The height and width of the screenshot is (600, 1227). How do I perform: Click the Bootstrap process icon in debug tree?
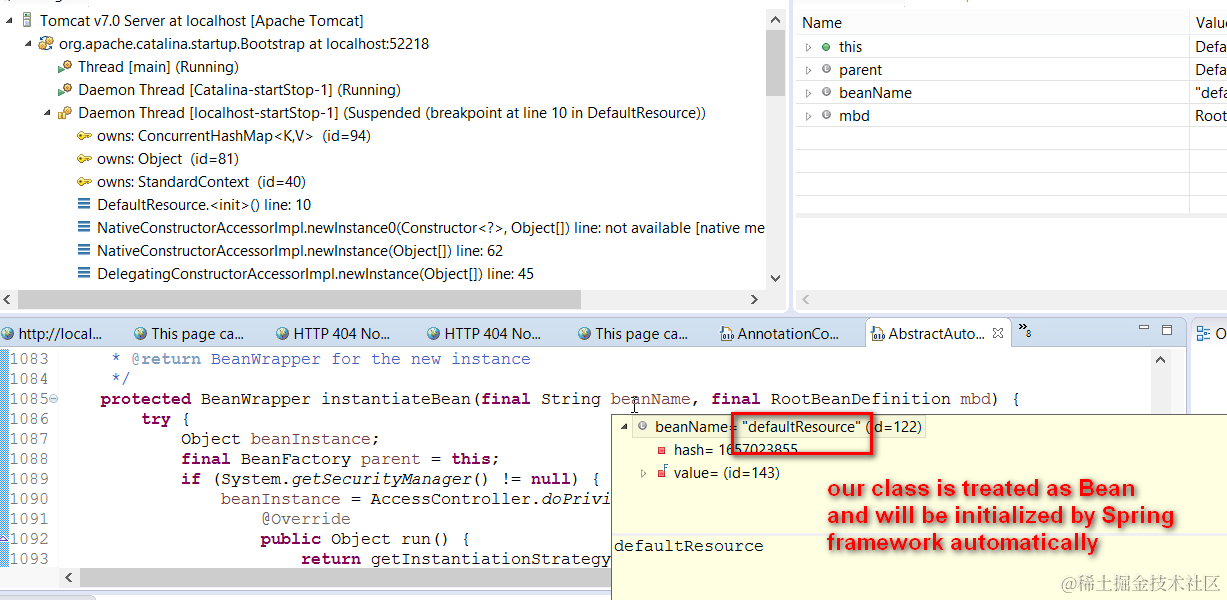pyautogui.click(x=46, y=43)
